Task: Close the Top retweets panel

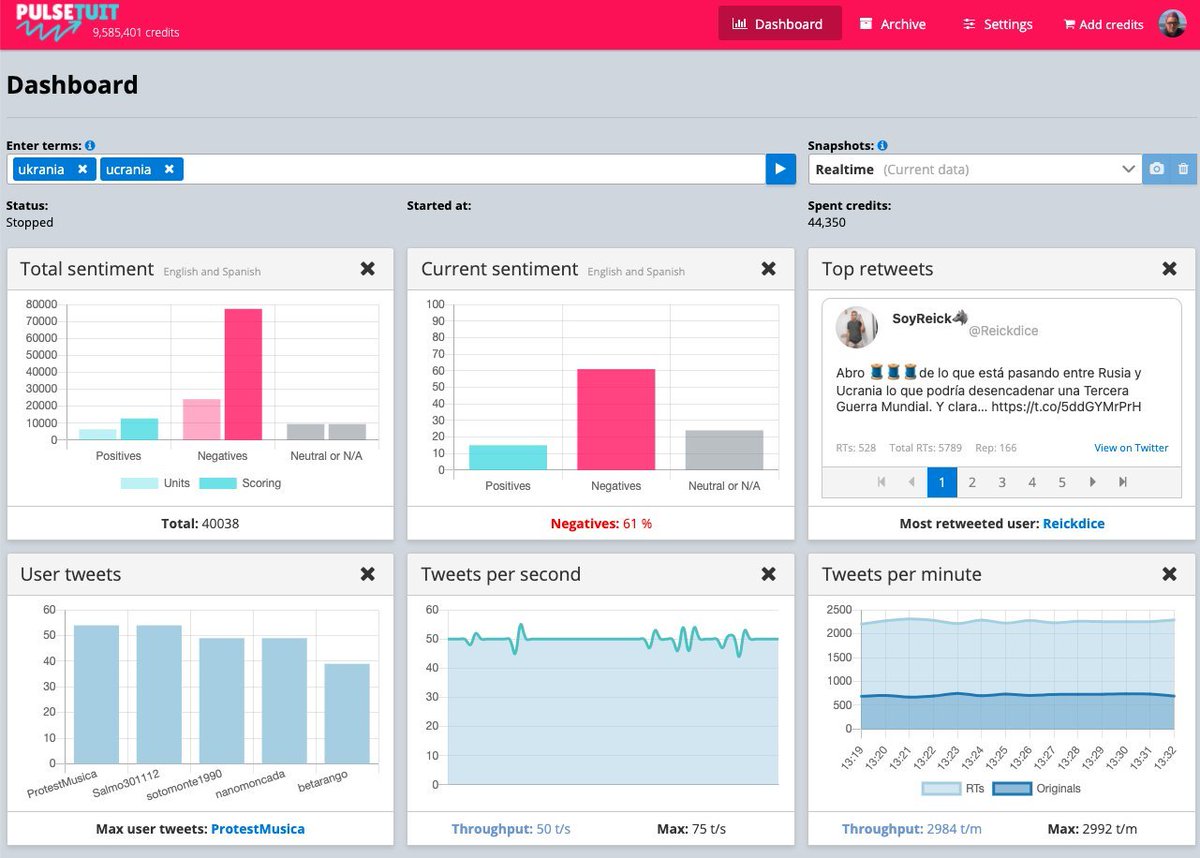Action: click(1170, 268)
